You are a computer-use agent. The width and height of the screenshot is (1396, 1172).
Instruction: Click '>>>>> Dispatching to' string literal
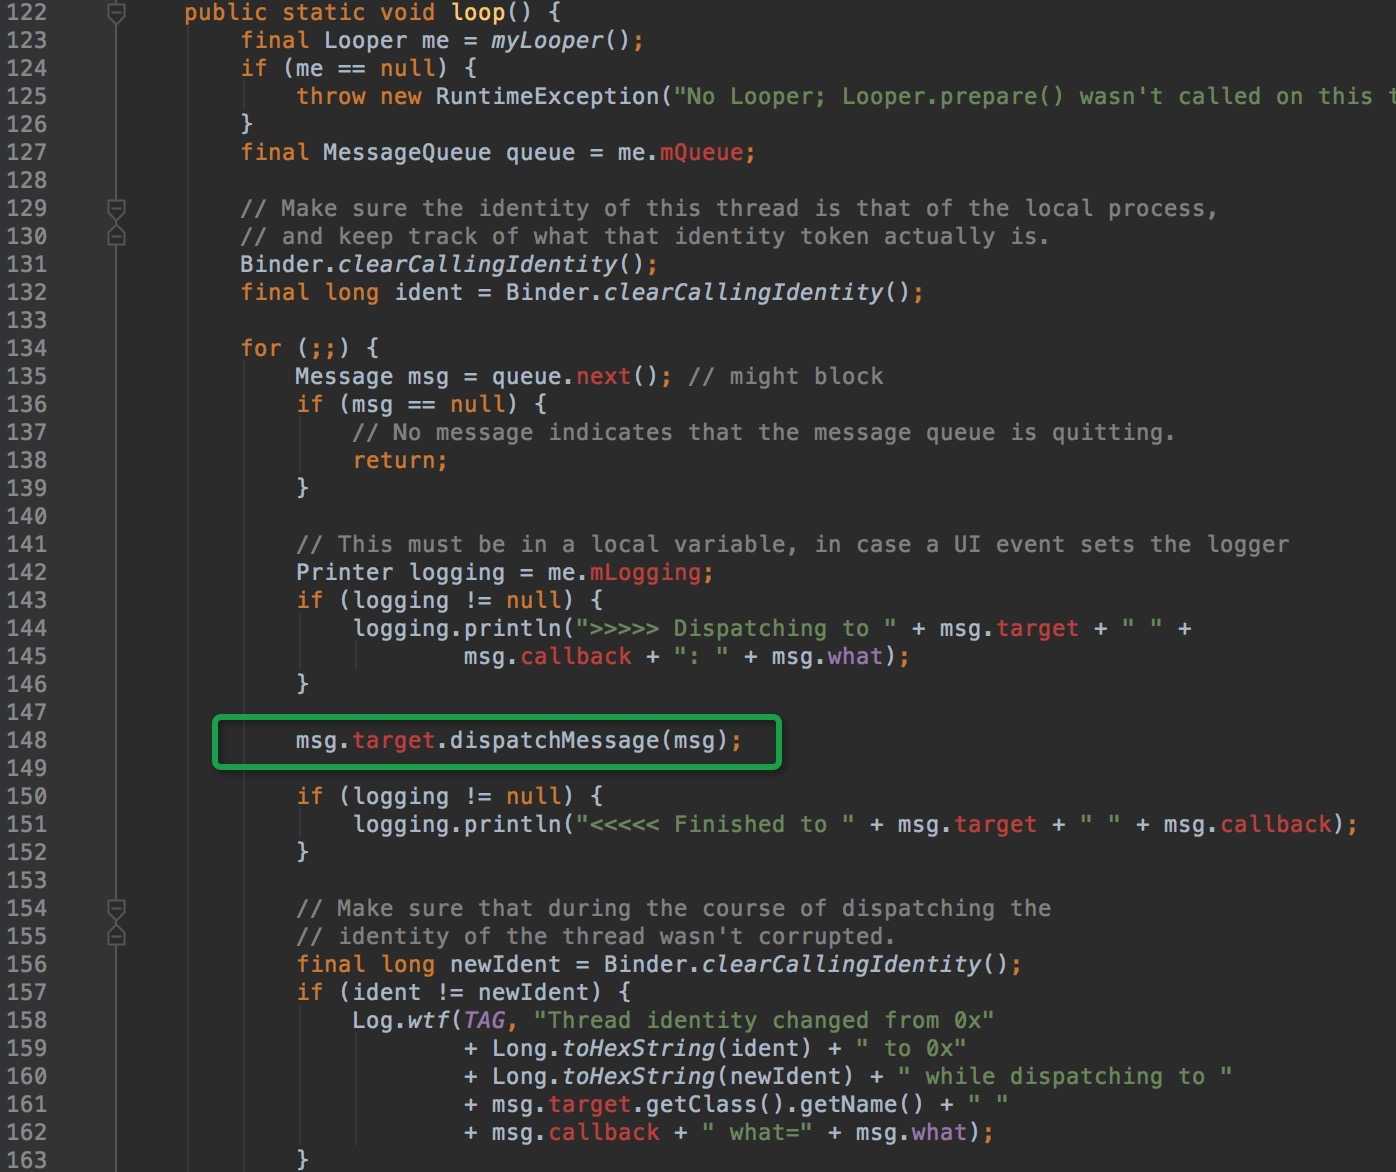[x=736, y=629]
